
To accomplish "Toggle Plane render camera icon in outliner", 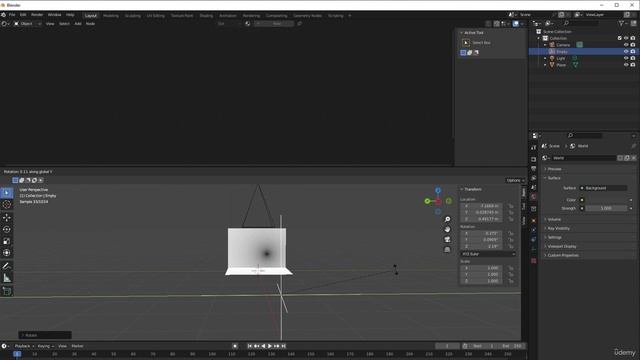I will point(633,65).
